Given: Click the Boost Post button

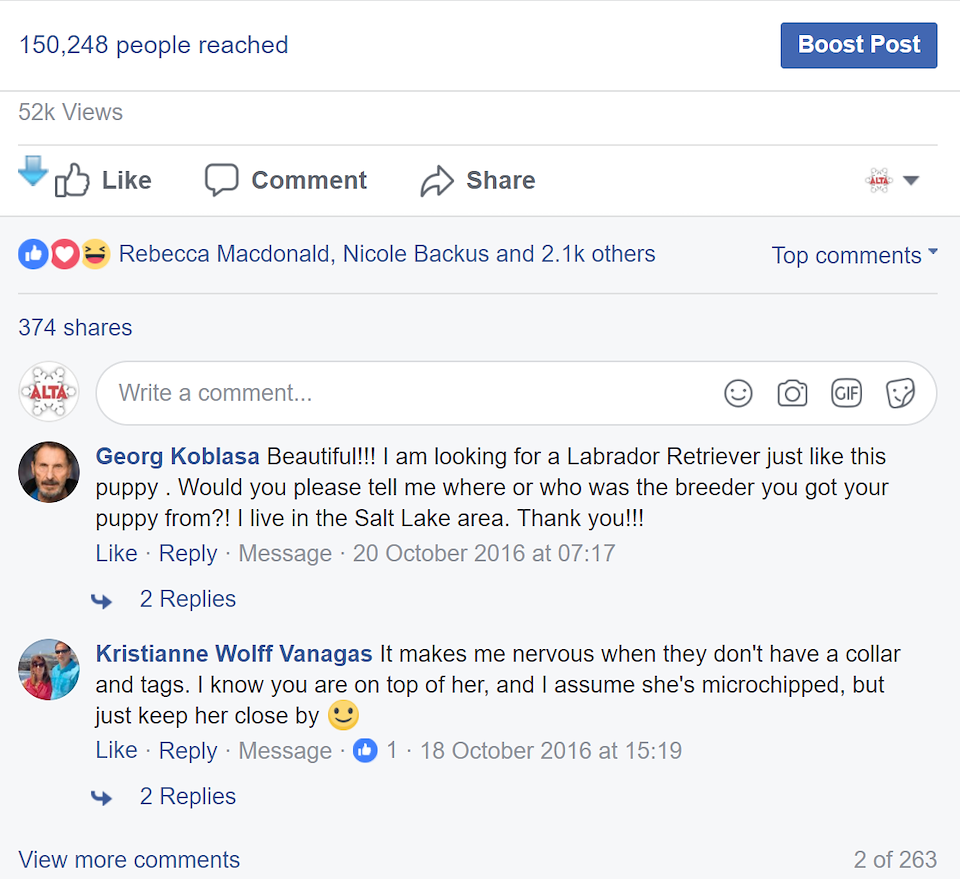Looking at the screenshot, I should coord(858,46).
